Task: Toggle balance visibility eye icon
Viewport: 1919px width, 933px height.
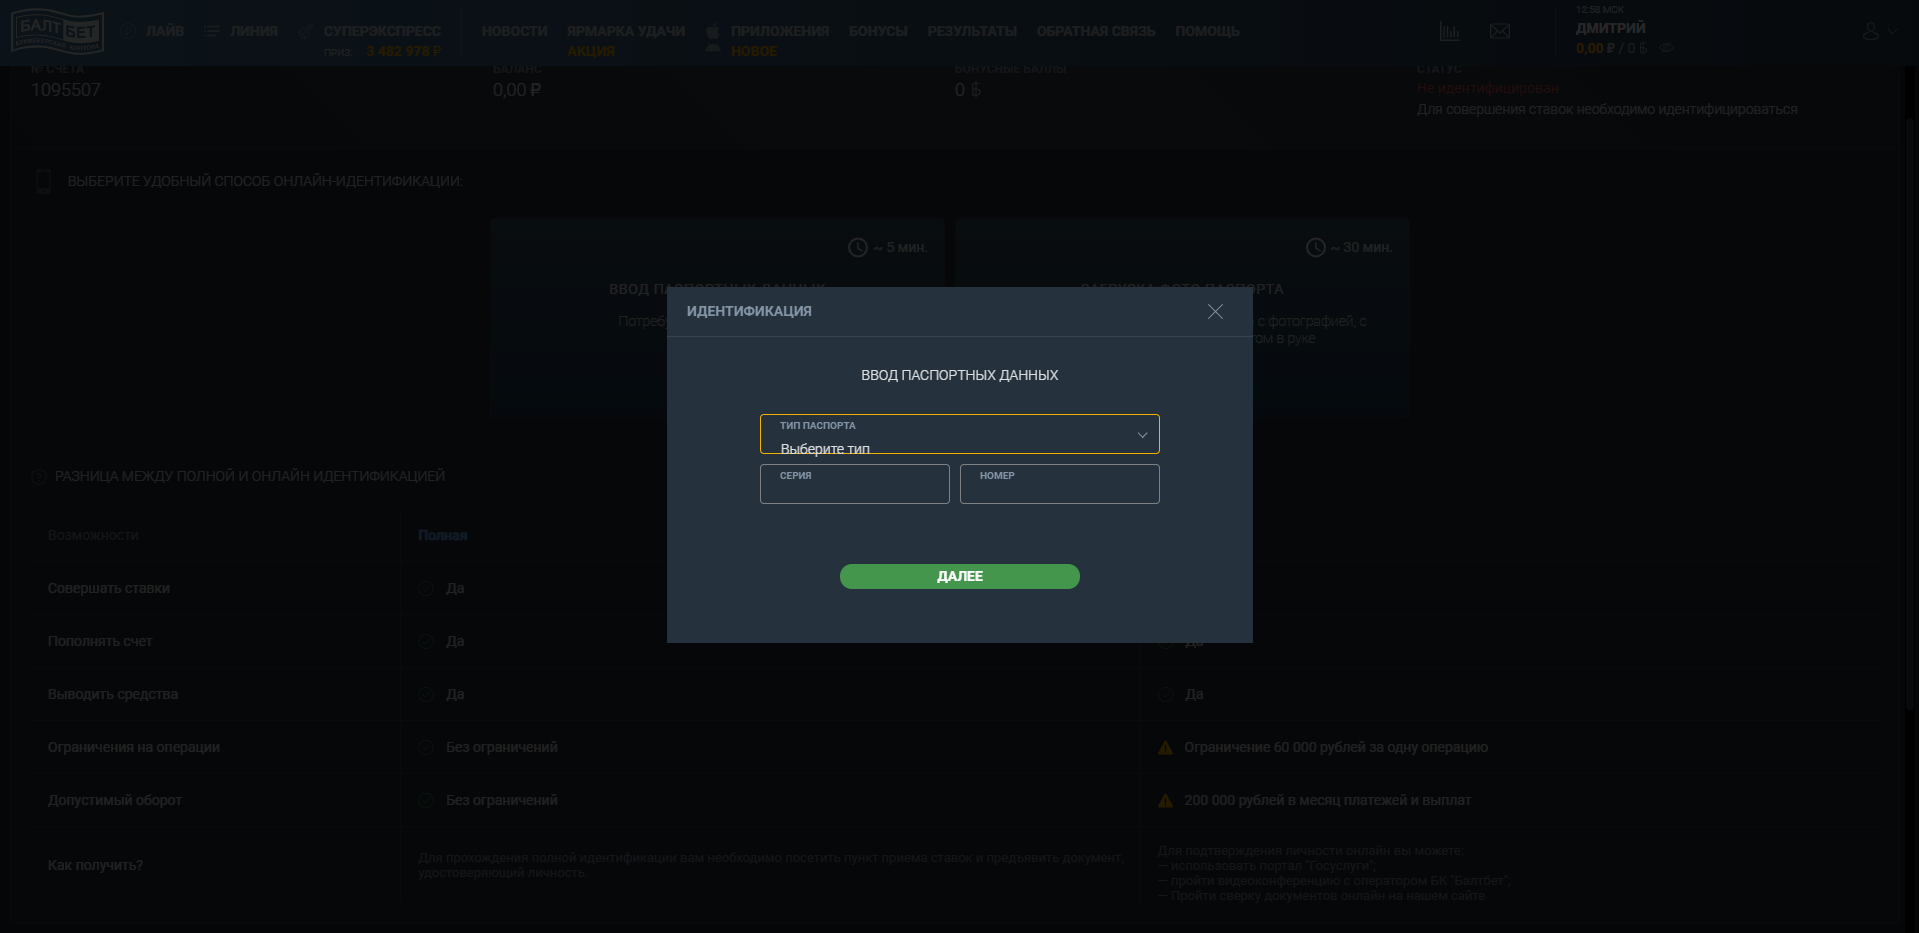Action: (x=1666, y=48)
